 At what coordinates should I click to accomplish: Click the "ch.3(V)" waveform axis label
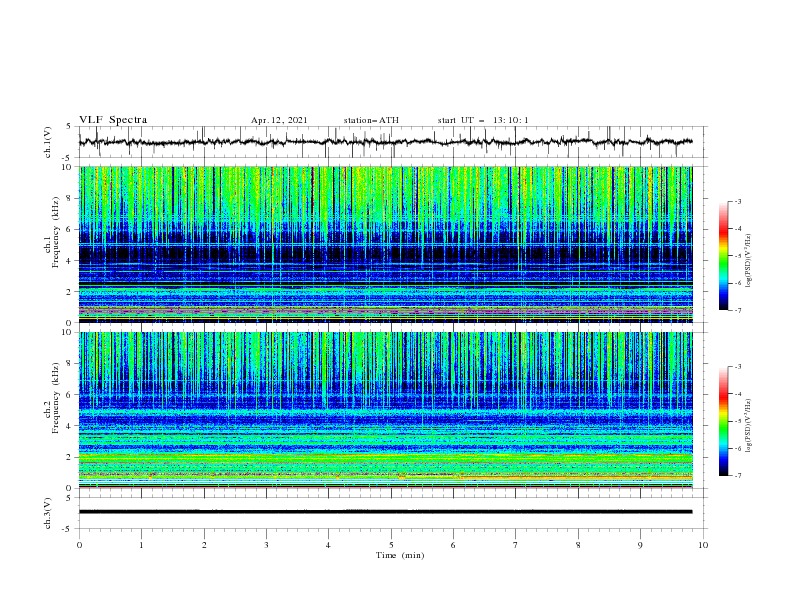coord(48,513)
